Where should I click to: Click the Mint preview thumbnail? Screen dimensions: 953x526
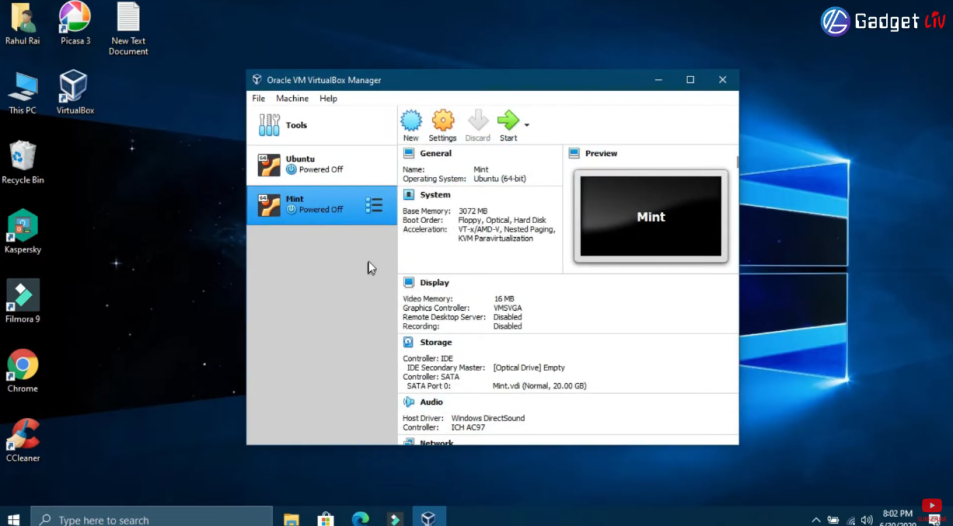tap(651, 216)
